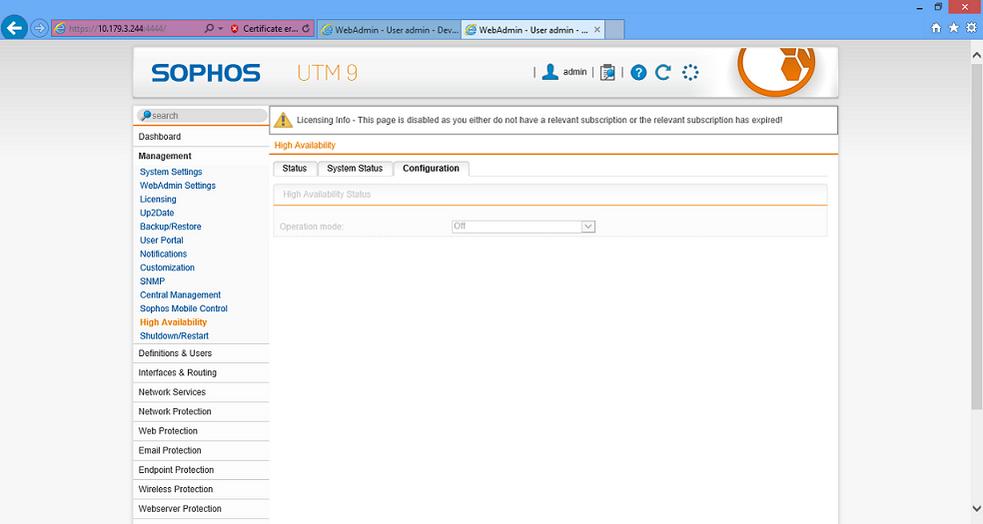Open the Notifications link
Image resolution: width=983 pixels, height=524 pixels.
163,254
